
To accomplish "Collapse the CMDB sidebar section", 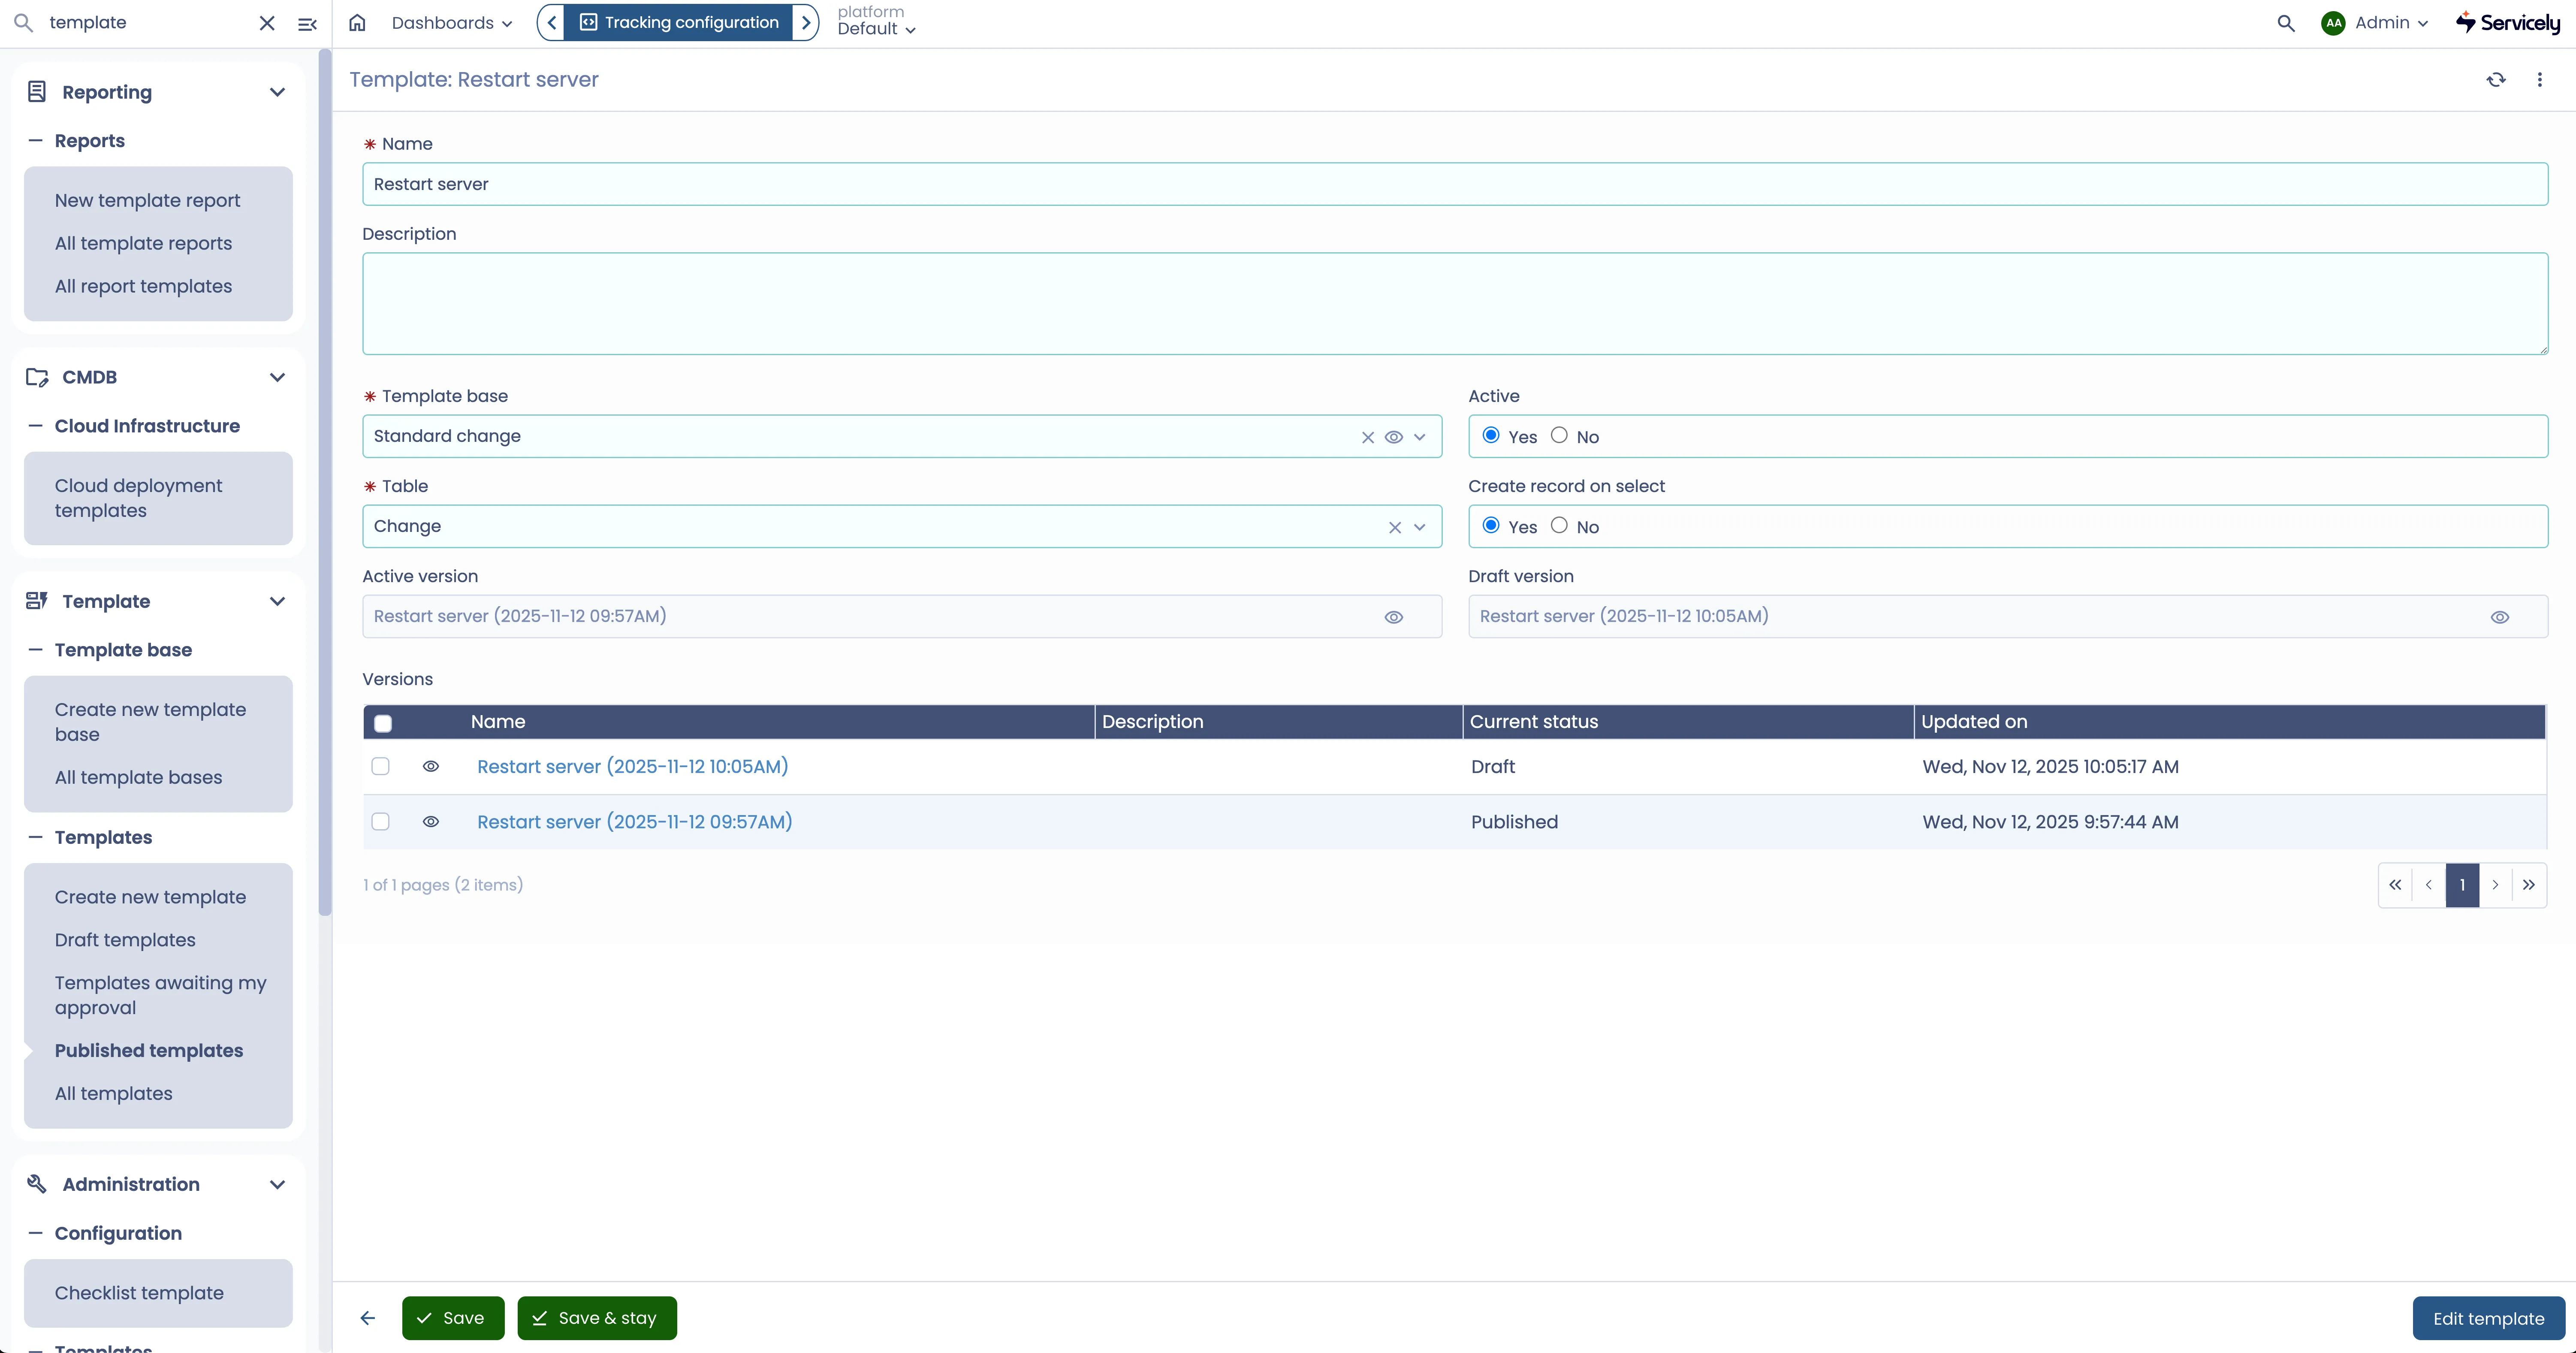I will pyautogui.click(x=278, y=378).
